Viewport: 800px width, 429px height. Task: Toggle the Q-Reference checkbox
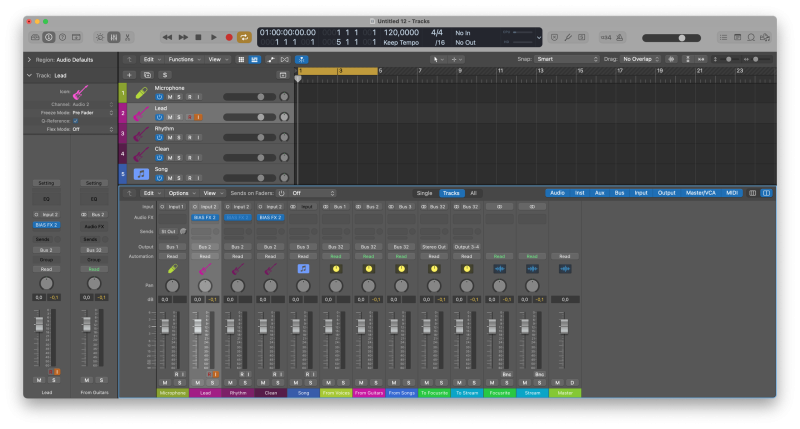(75, 120)
